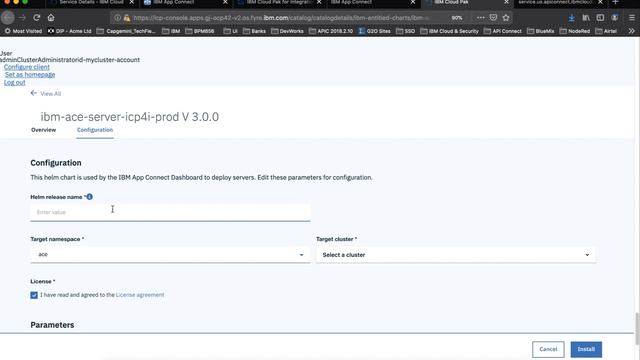Select the Configuration tab
This screenshot has width=640, height=360.
[95, 130]
